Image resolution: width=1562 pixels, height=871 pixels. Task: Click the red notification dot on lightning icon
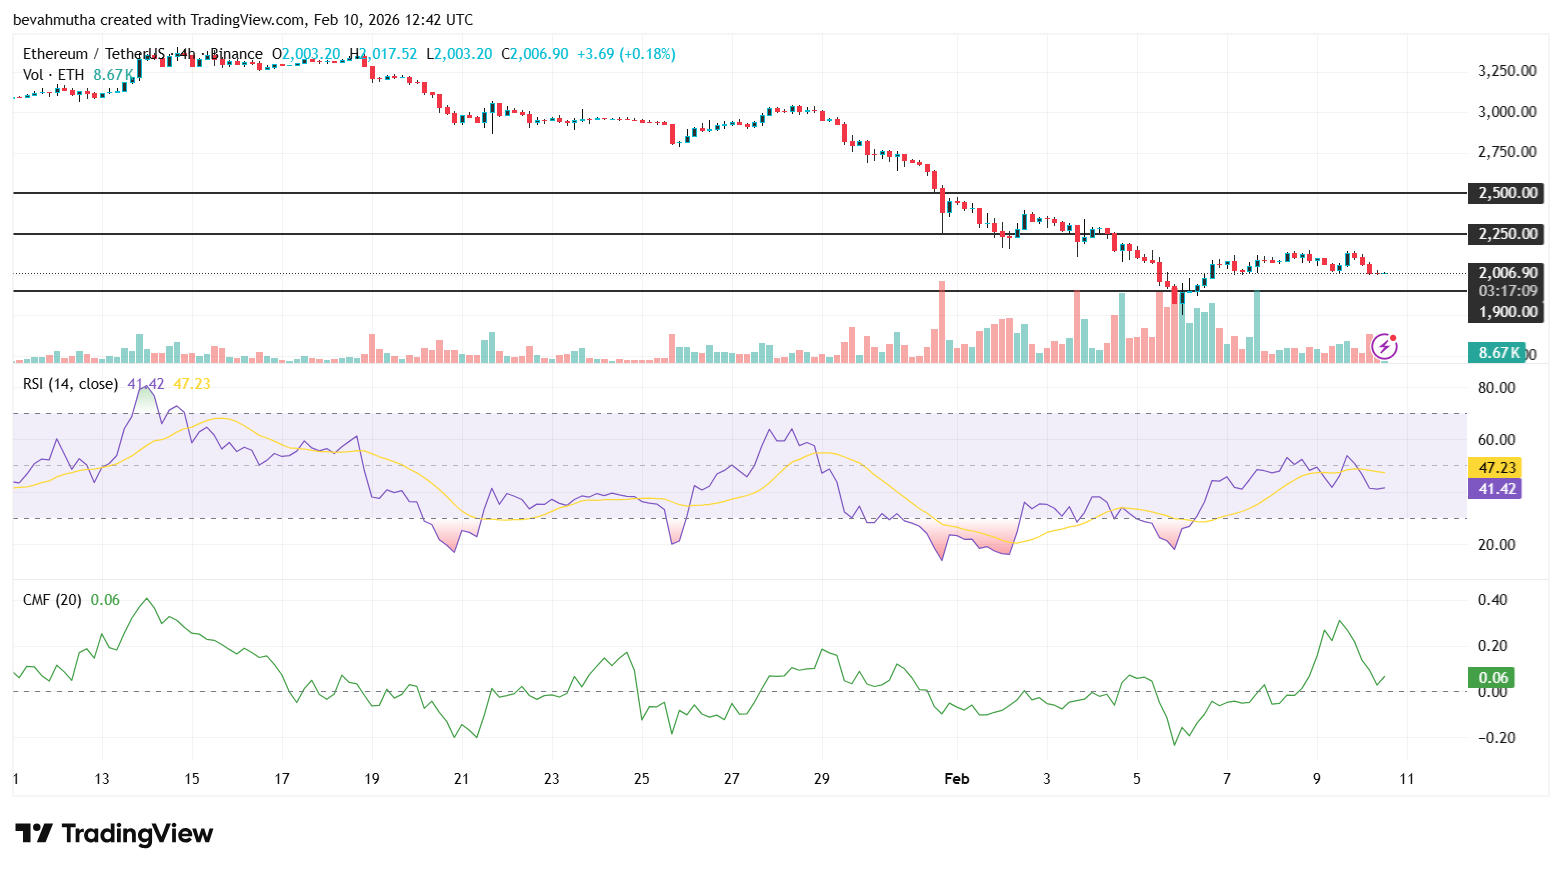click(x=1394, y=337)
